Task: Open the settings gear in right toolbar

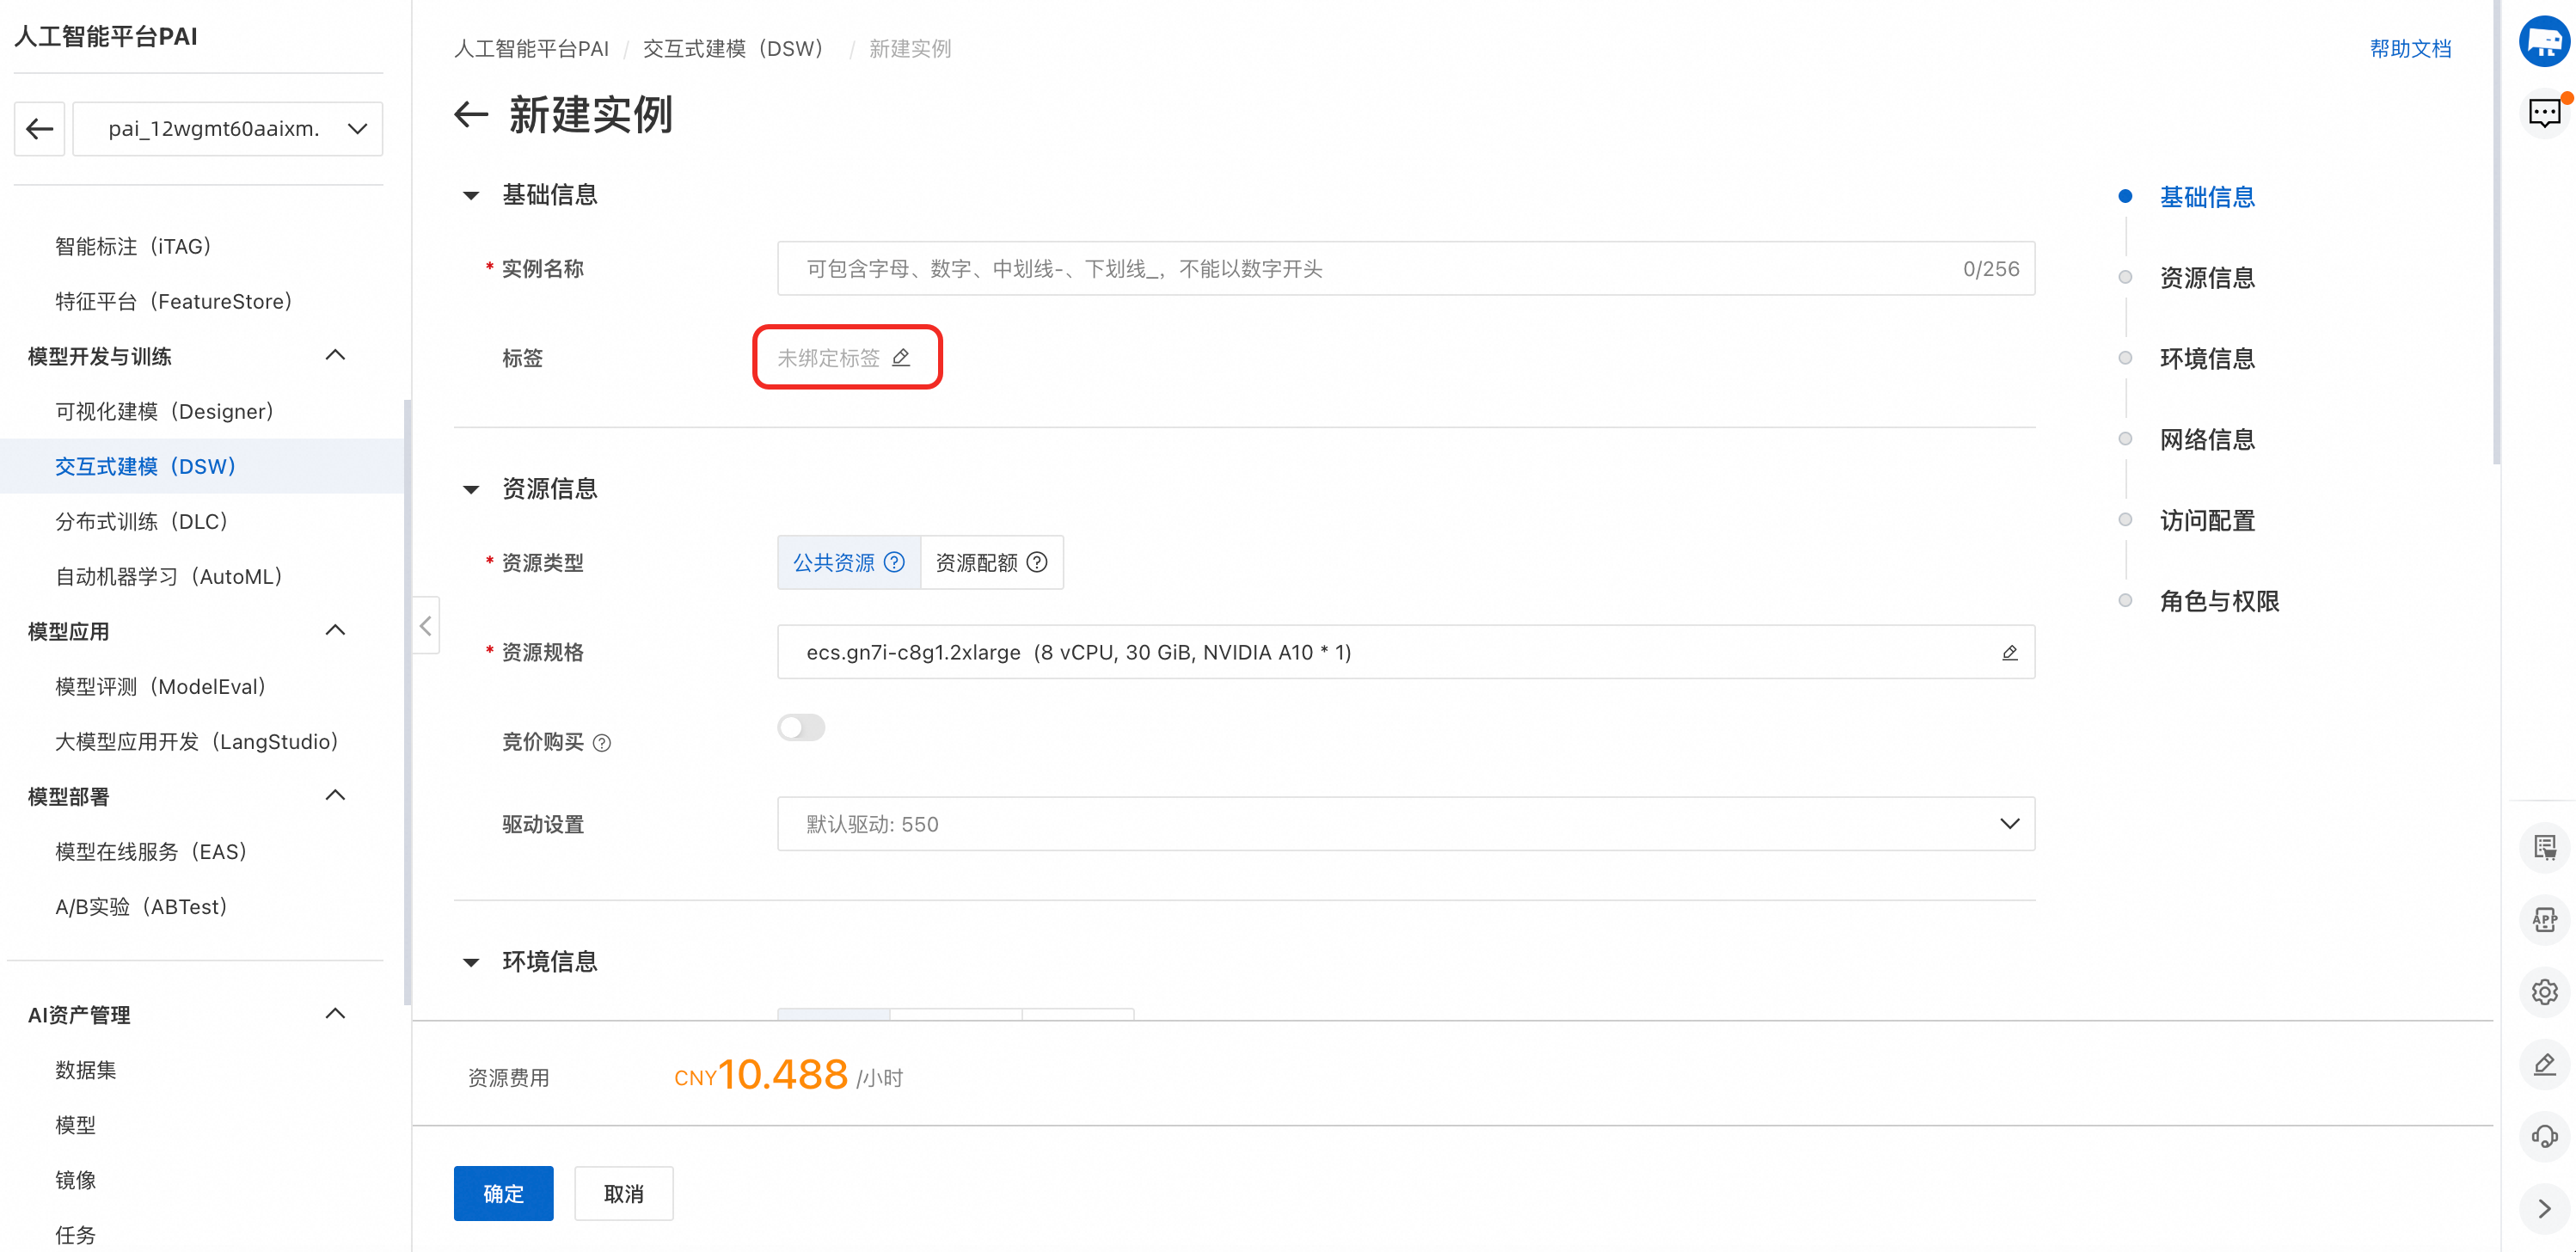Action: pyautogui.click(x=2544, y=992)
